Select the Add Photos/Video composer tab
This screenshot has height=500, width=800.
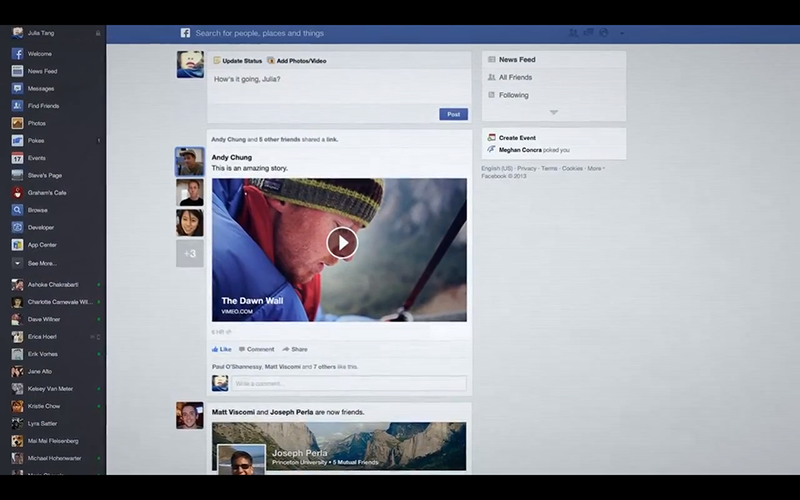pyautogui.click(x=296, y=61)
